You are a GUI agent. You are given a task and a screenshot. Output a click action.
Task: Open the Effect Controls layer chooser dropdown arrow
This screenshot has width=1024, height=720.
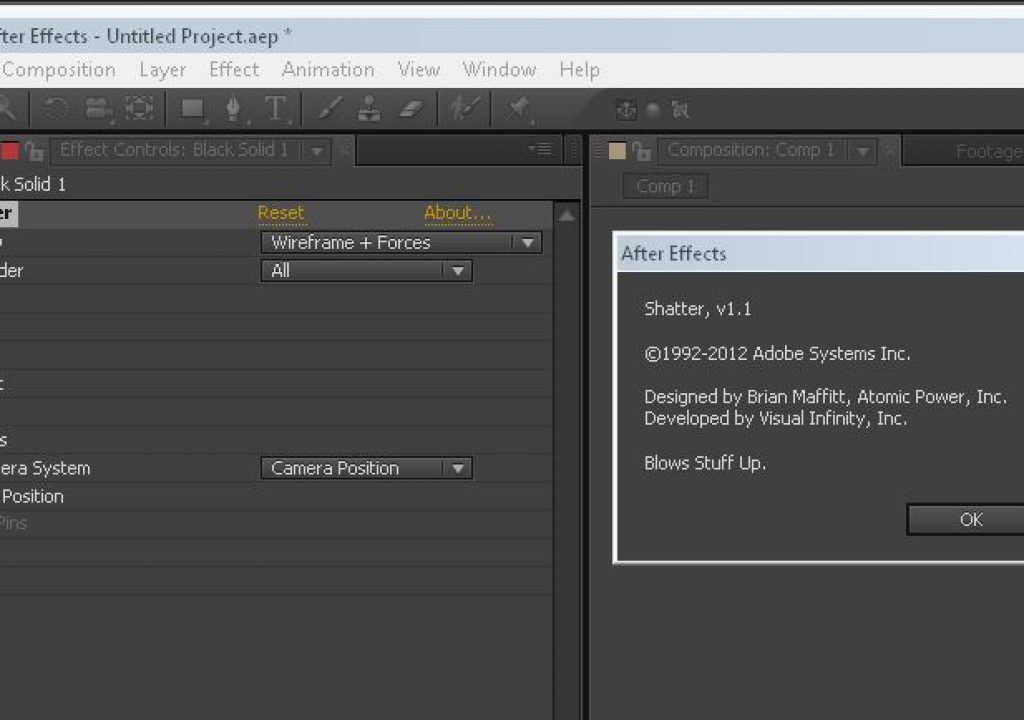317,152
